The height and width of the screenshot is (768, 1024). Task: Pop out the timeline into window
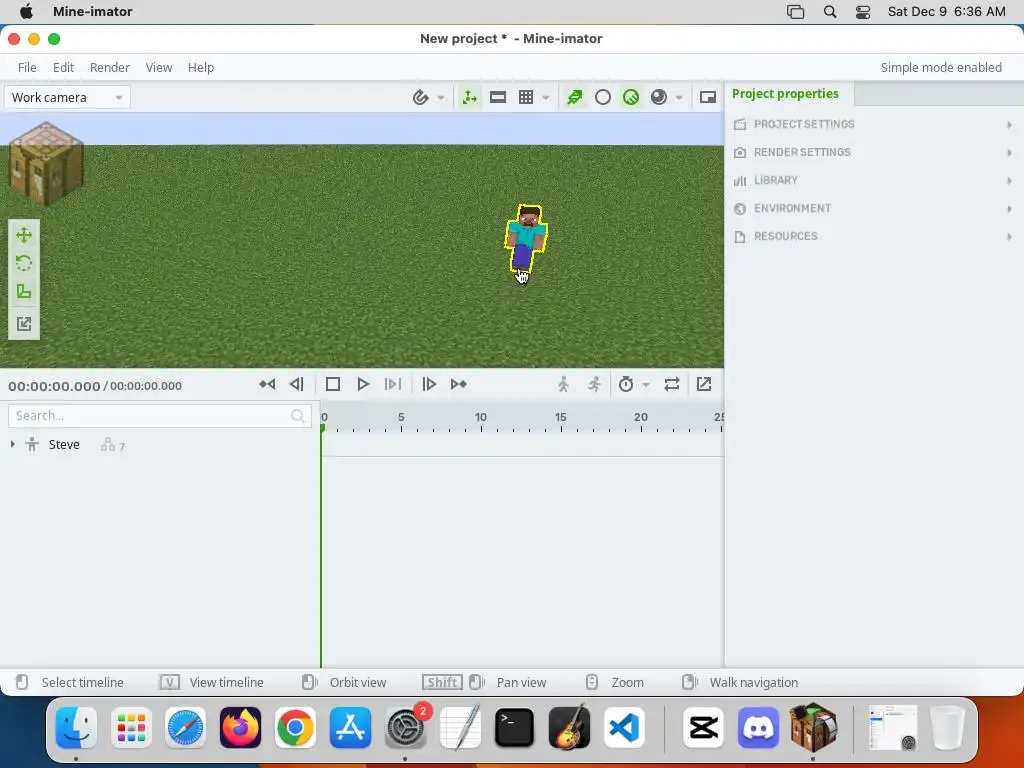[704, 385]
